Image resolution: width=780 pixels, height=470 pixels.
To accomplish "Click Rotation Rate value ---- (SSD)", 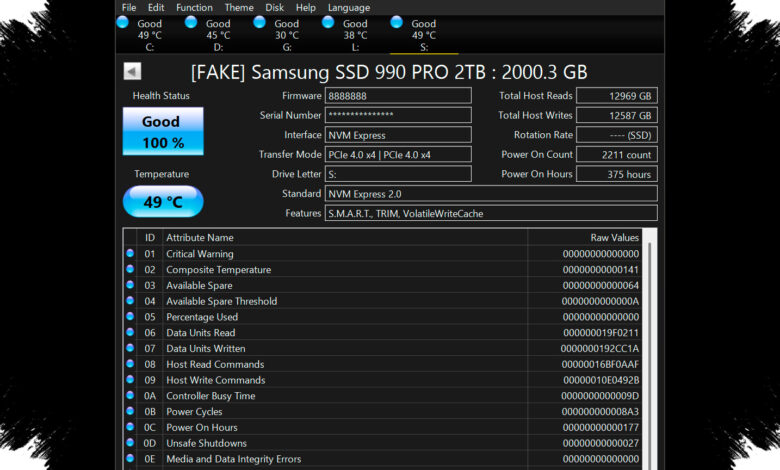I will (617, 135).
